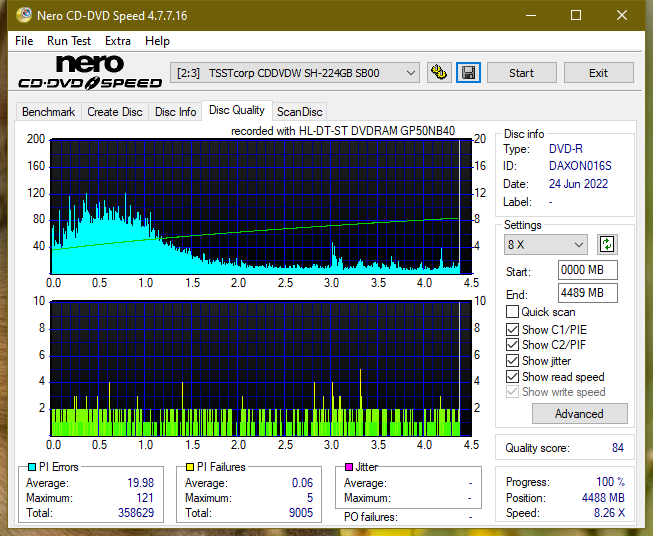This screenshot has width=653, height=536.
Task: Click the Quality score value 84
Action: click(618, 448)
